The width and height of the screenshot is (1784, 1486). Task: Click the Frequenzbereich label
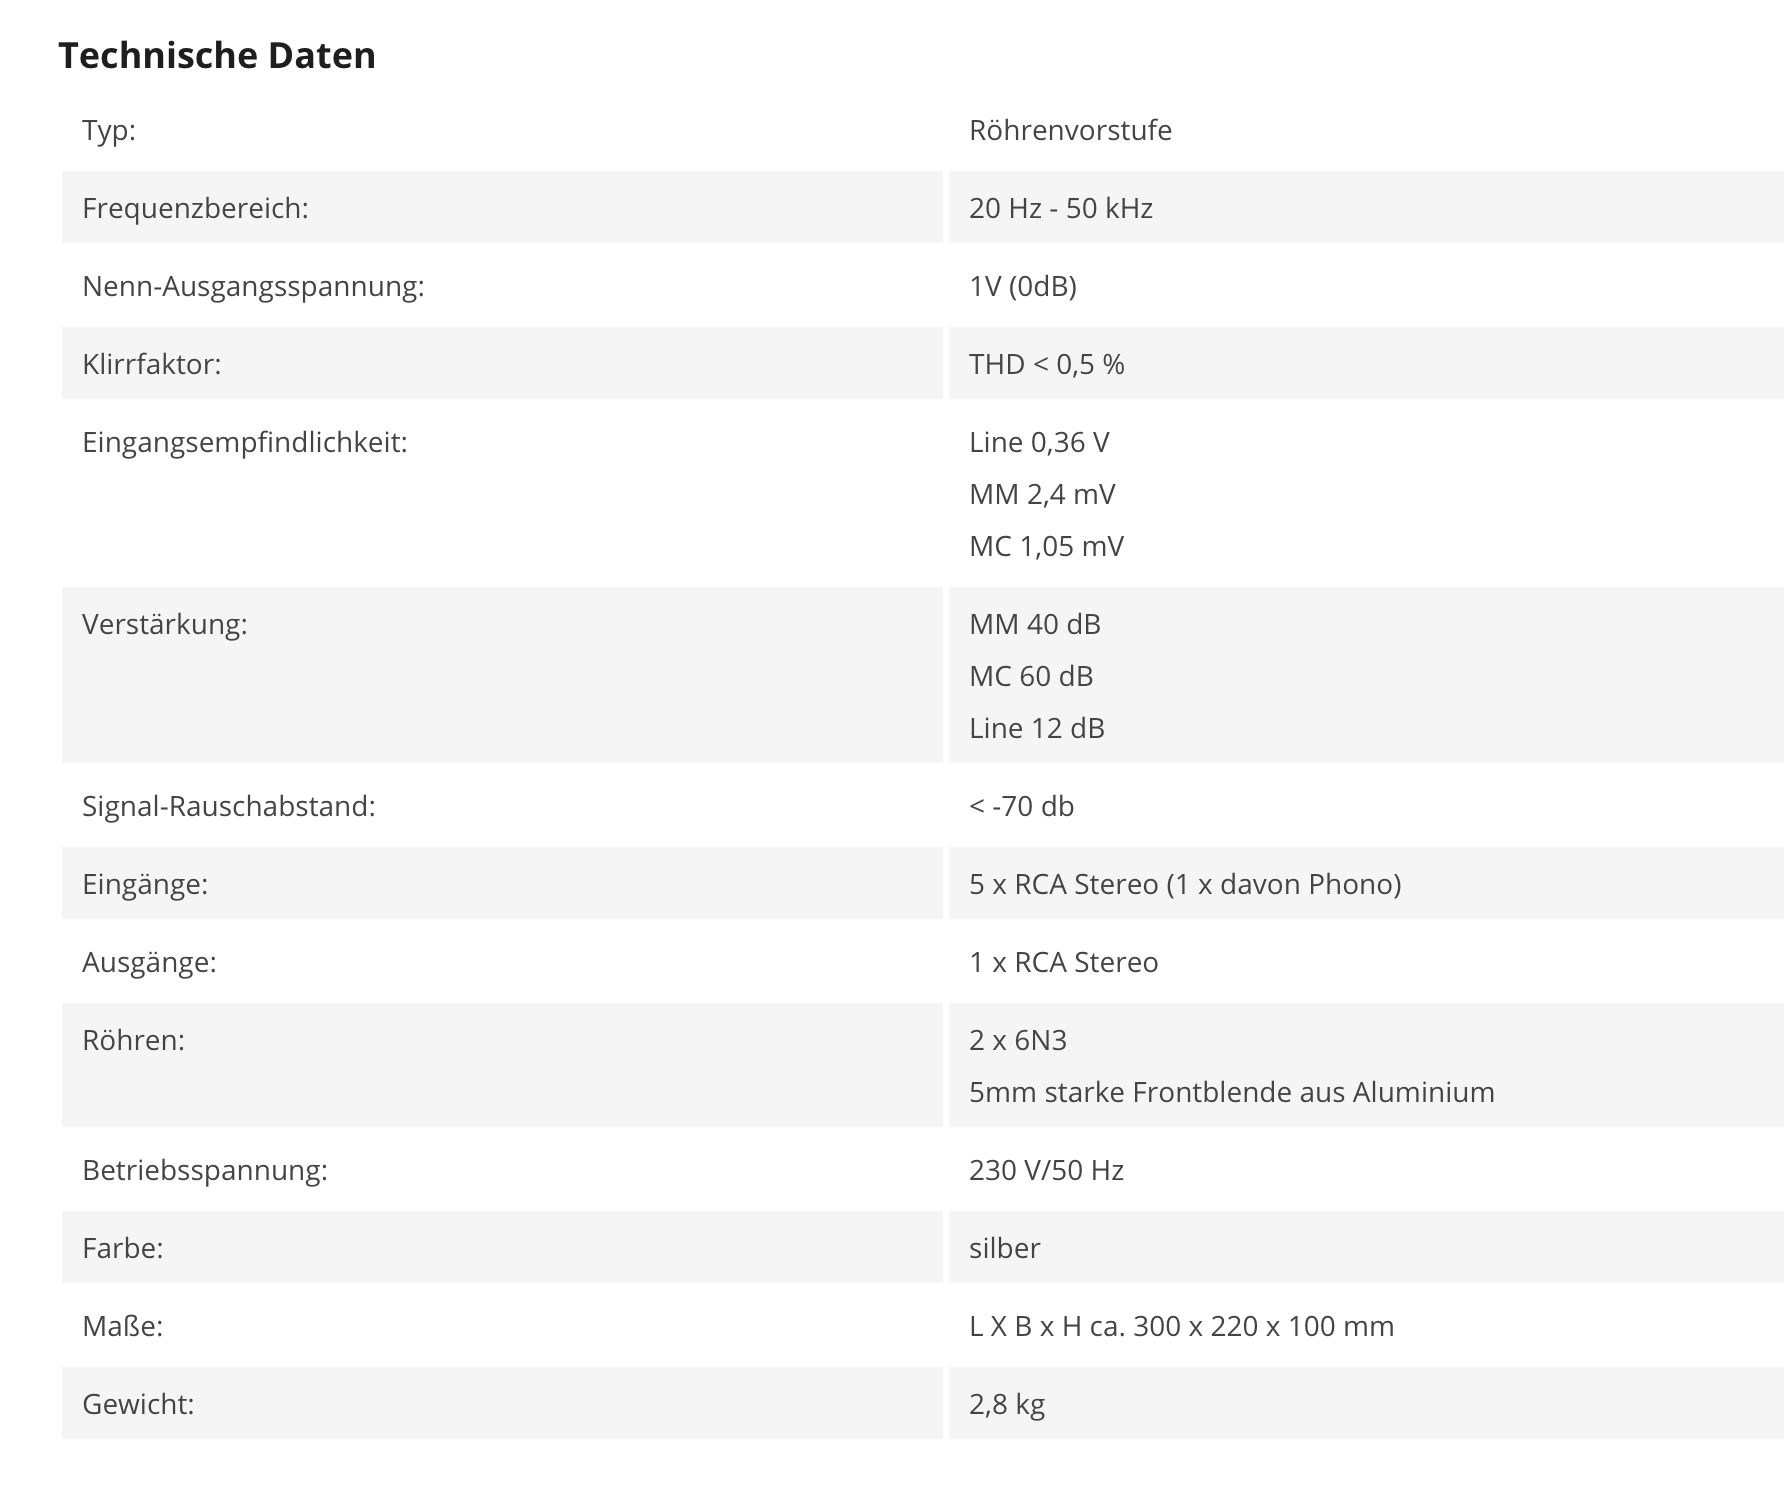pos(195,208)
